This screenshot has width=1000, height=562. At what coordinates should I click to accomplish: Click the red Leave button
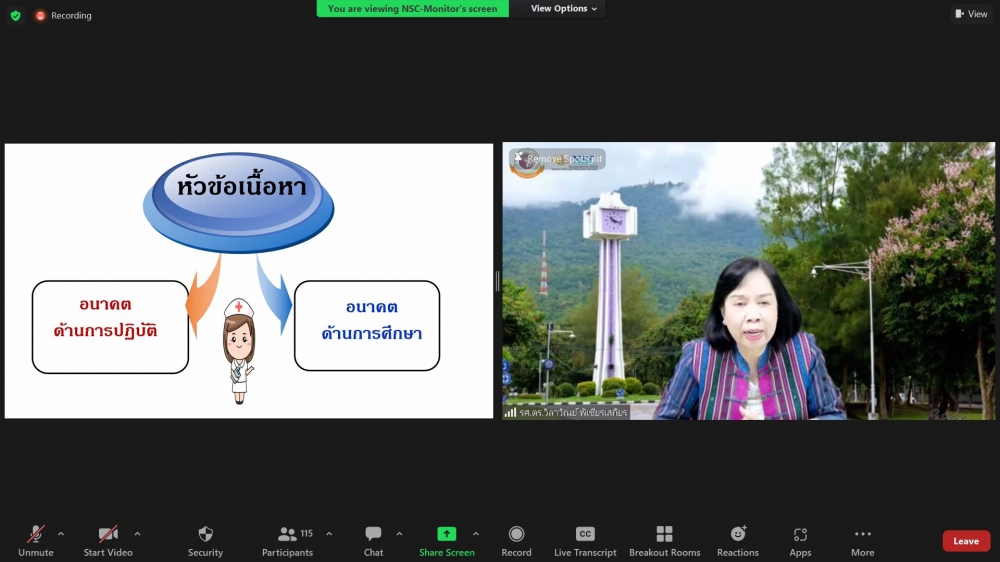[x=966, y=541]
